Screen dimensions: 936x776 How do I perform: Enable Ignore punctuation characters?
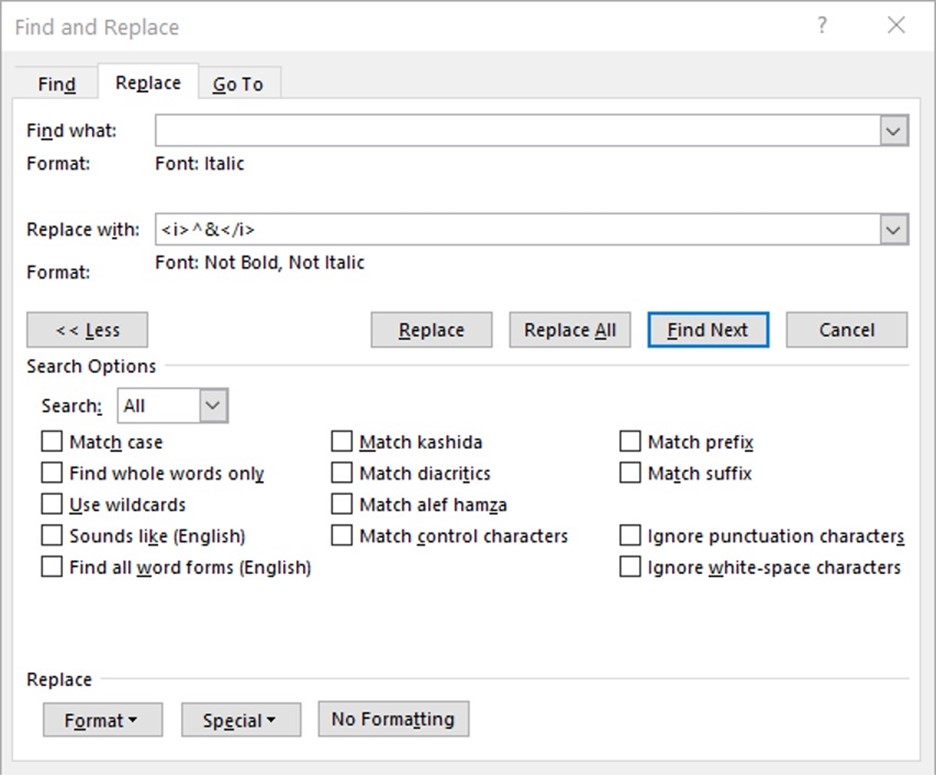(x=630, y=535)
